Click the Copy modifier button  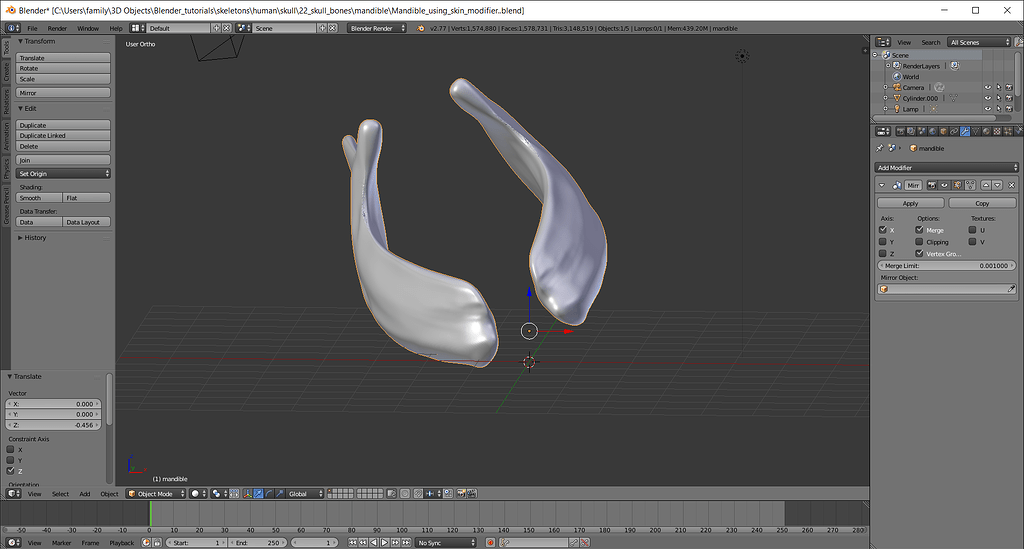(x=982, y=203)
